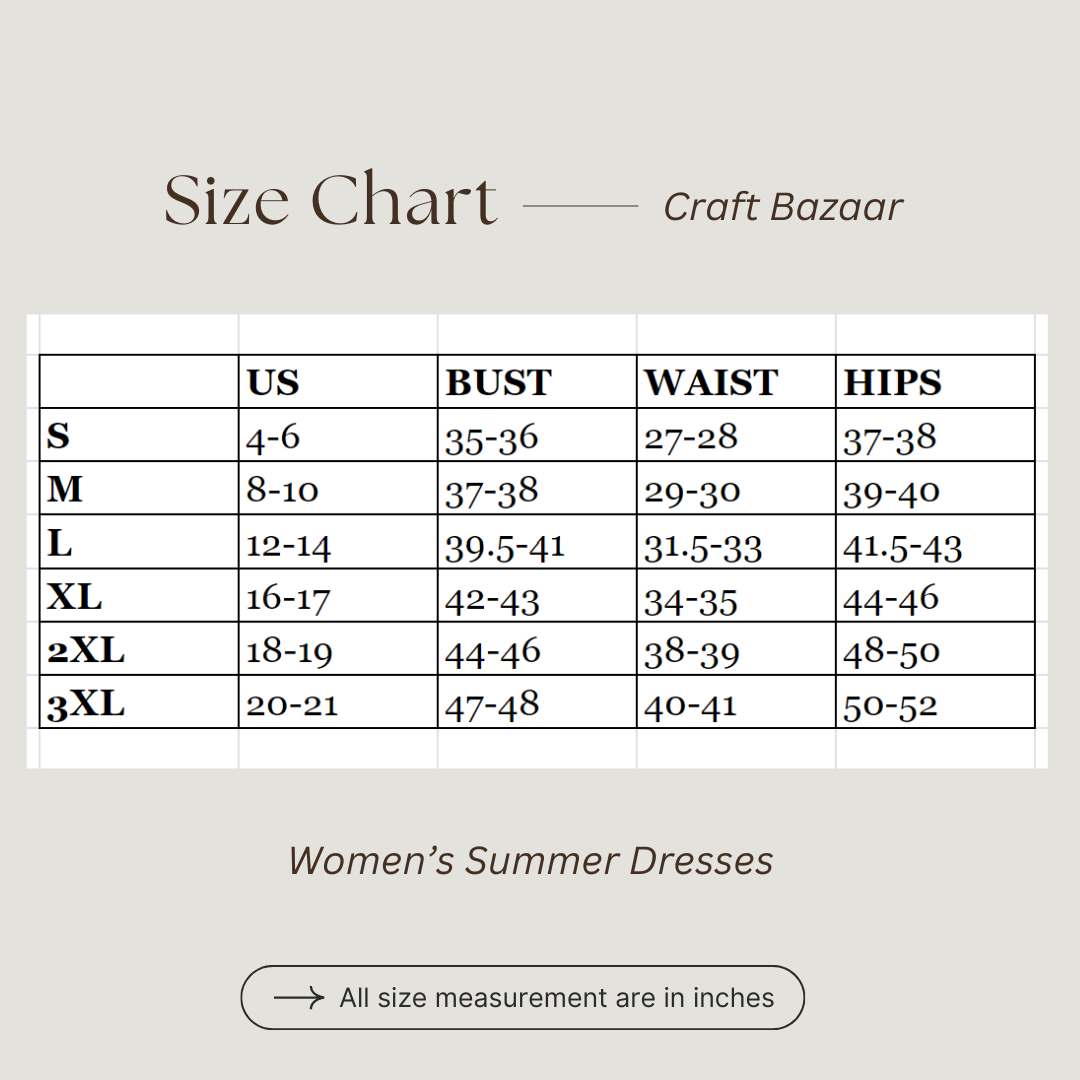1080x1080 pixels.
Task: Click the Women's Summer Dresses caption
Action: (530, 861)
